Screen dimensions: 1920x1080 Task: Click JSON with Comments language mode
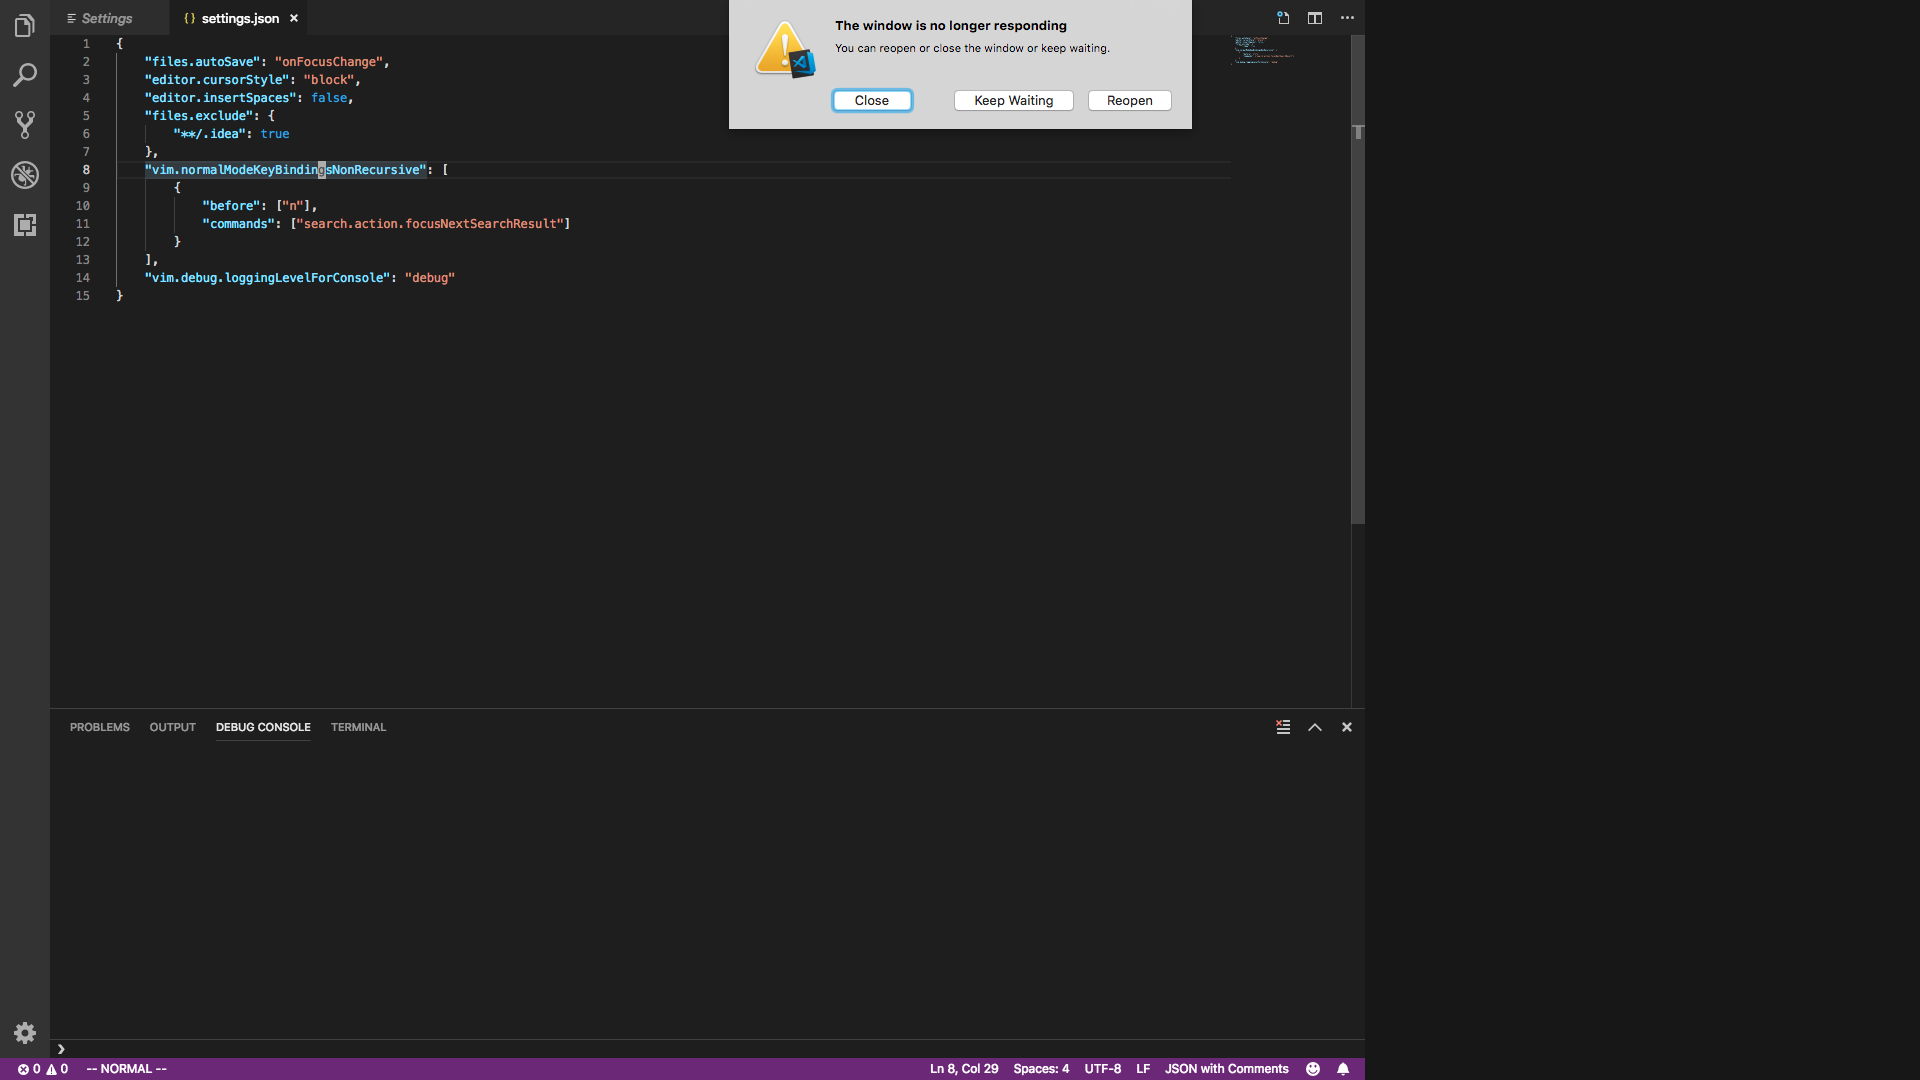pos(1226,1068)
